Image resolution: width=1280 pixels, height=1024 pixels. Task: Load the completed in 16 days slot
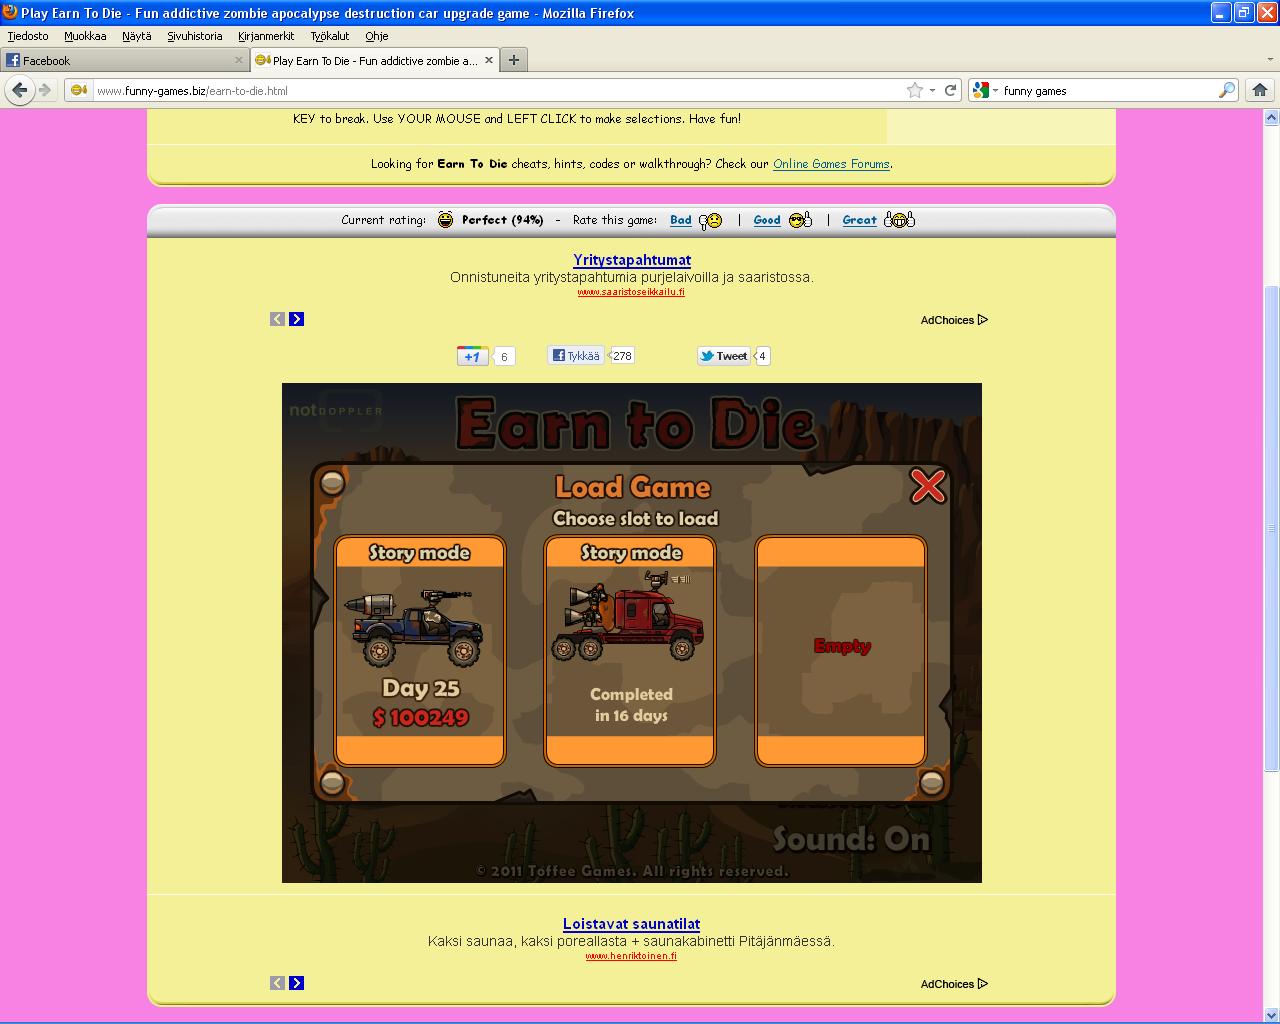point(630,651)
